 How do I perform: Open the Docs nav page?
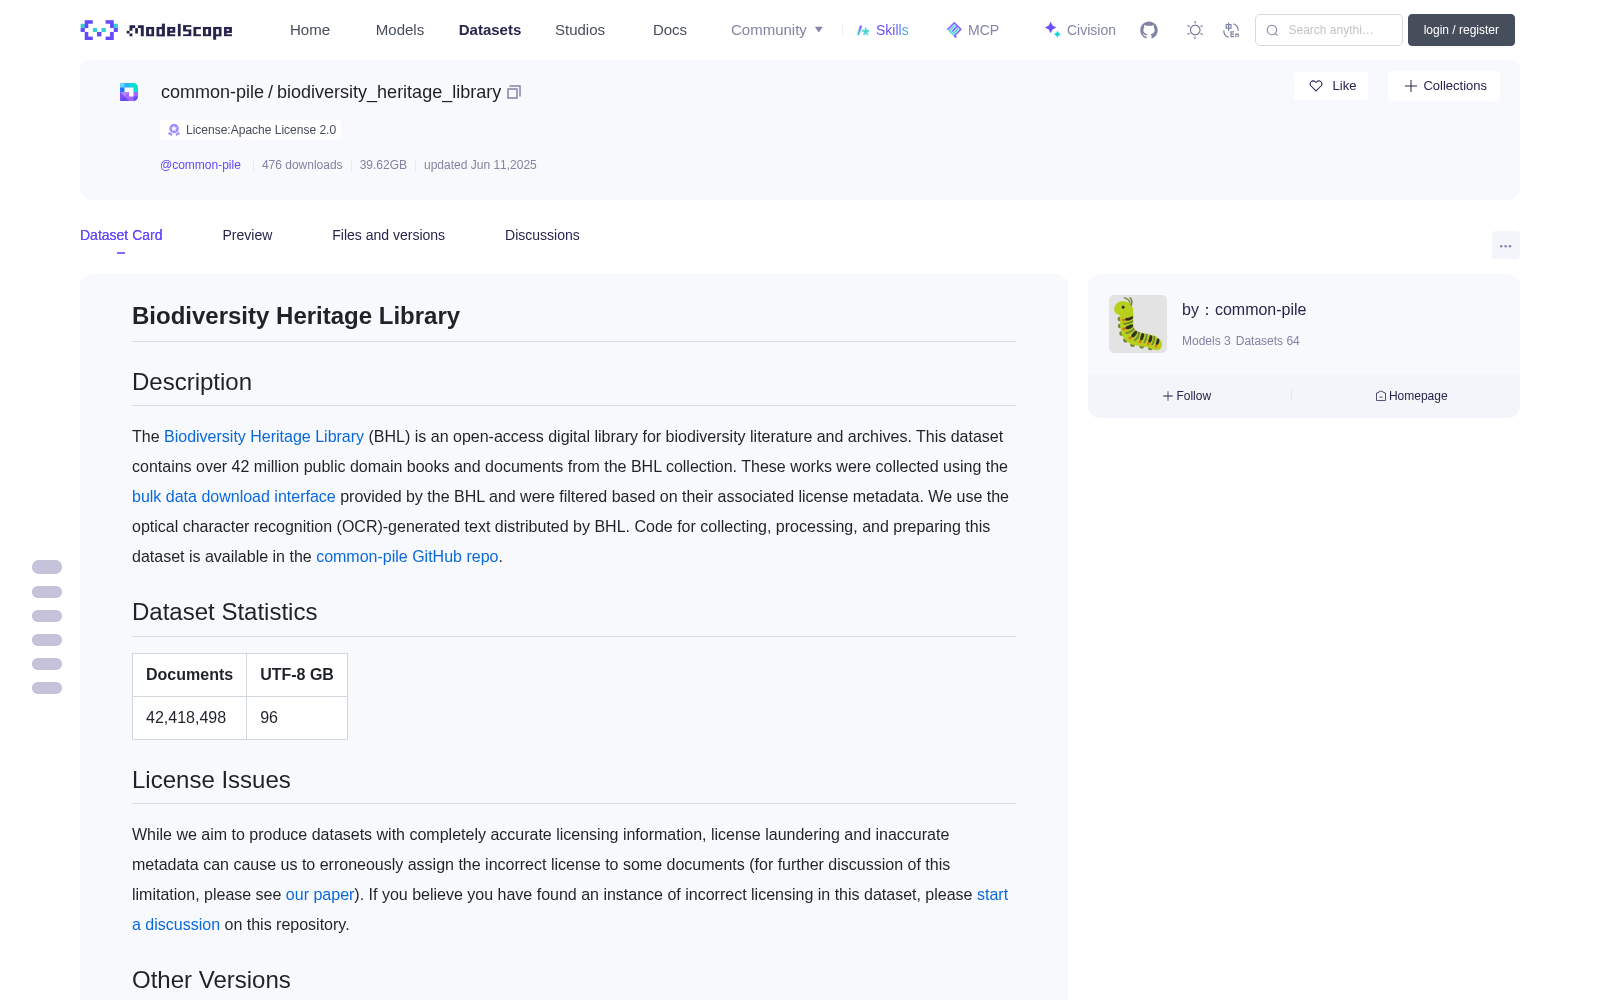click(670, 30)
